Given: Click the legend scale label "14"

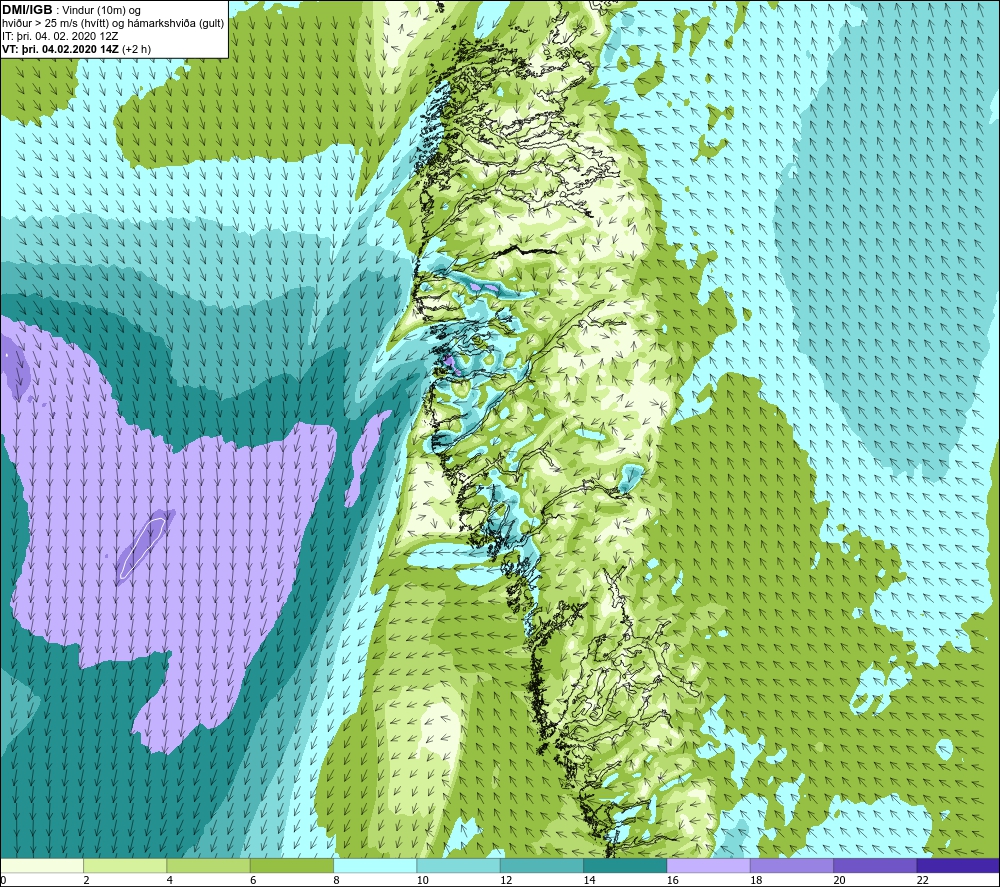Looking at the screenshot, I should tap(589, 880).
